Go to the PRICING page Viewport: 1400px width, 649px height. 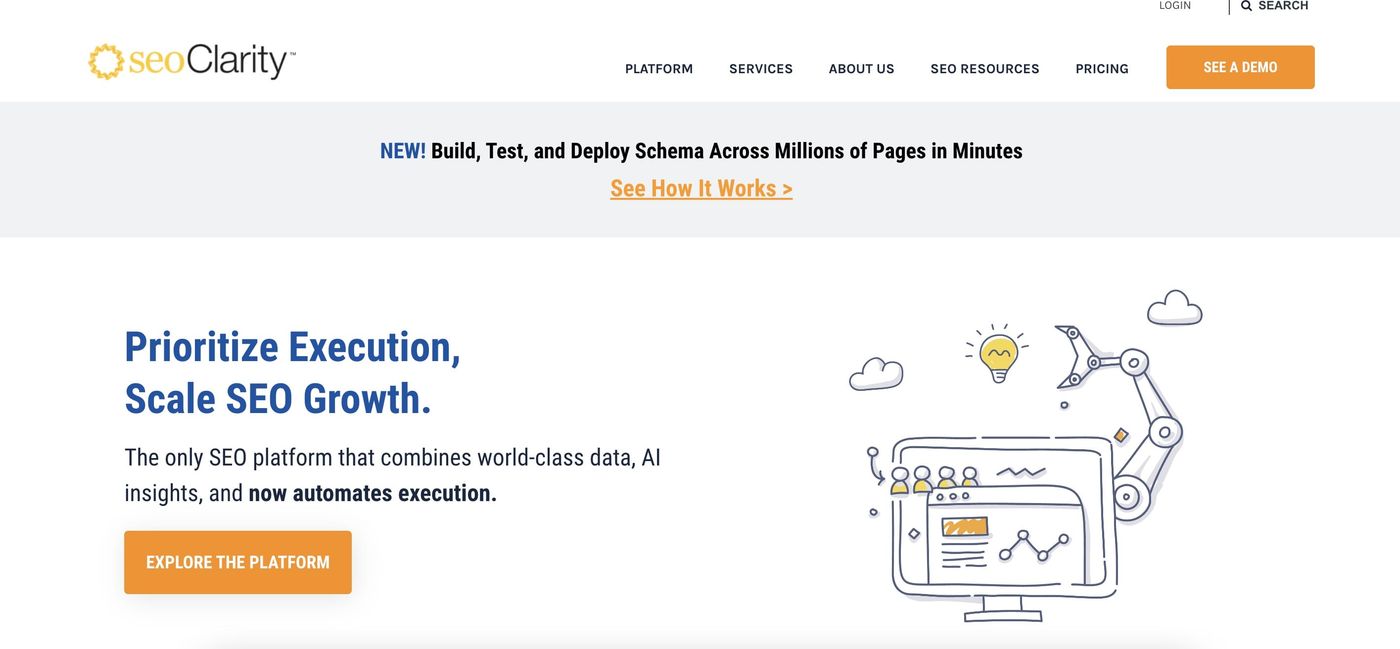(x=1102, y=69)
